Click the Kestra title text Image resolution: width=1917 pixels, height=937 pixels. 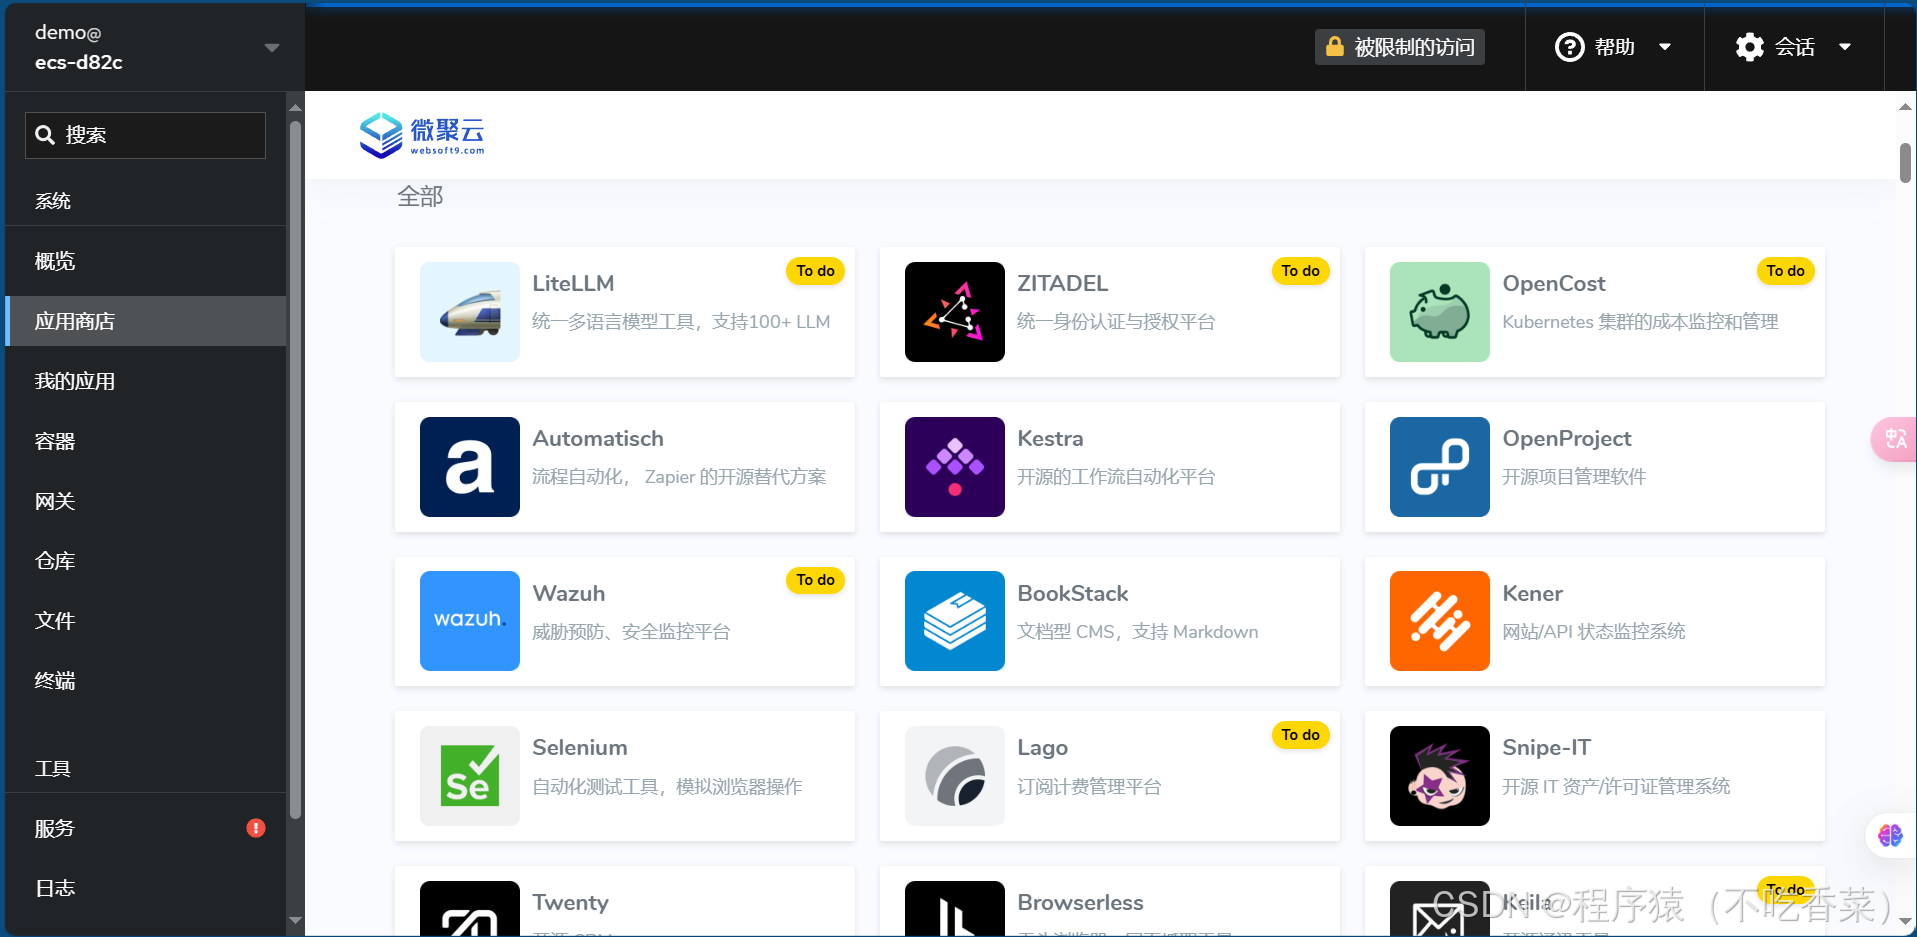tap(1050, 439)
